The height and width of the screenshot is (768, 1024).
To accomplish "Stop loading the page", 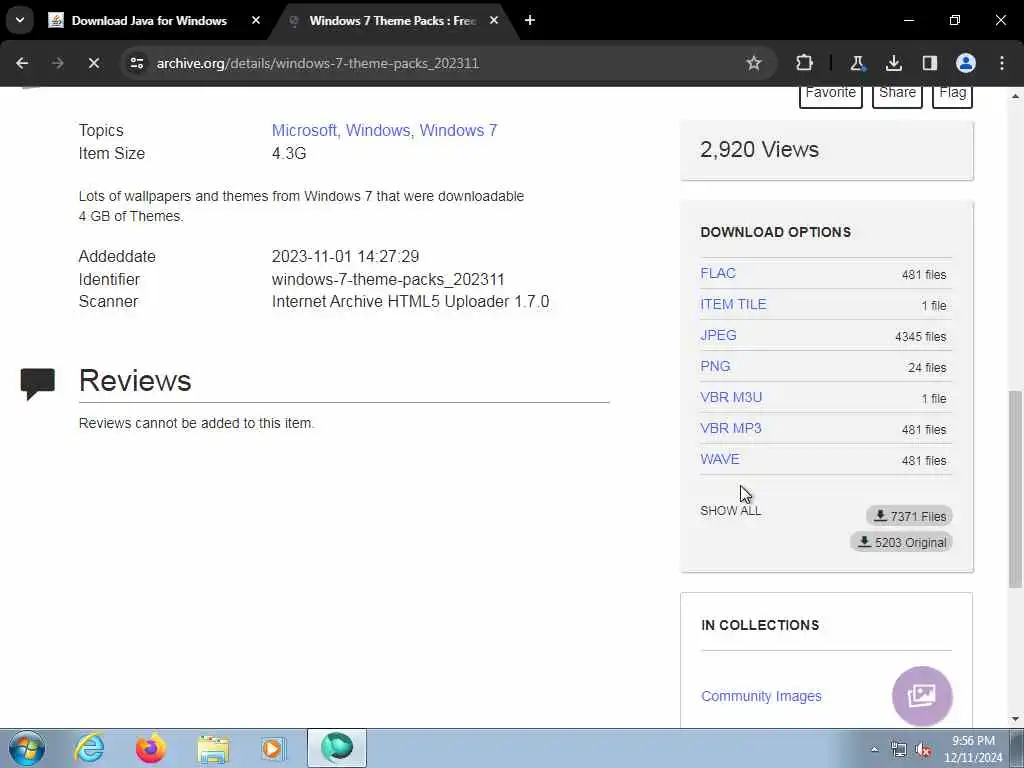I will point(93,63).
